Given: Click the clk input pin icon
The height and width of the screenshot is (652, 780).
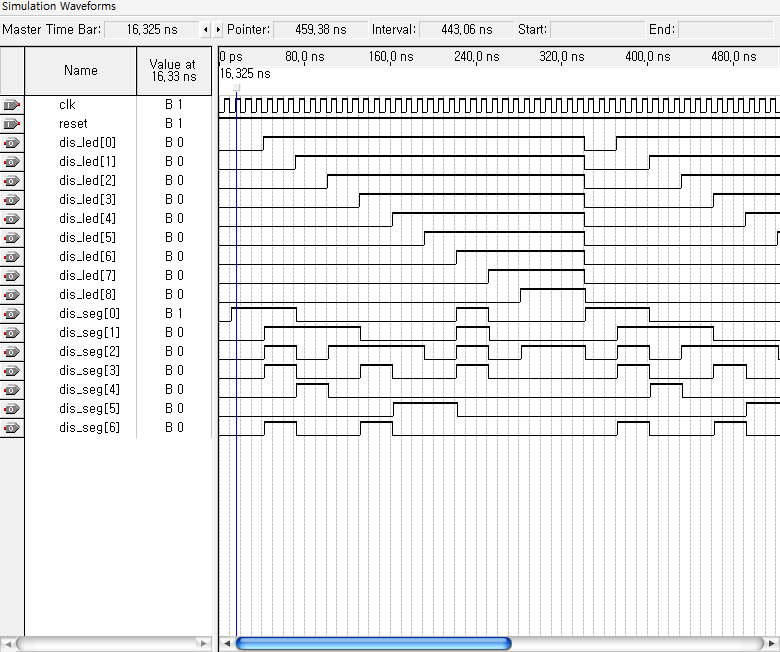Looking at the screenshot, I should point(12,105).
